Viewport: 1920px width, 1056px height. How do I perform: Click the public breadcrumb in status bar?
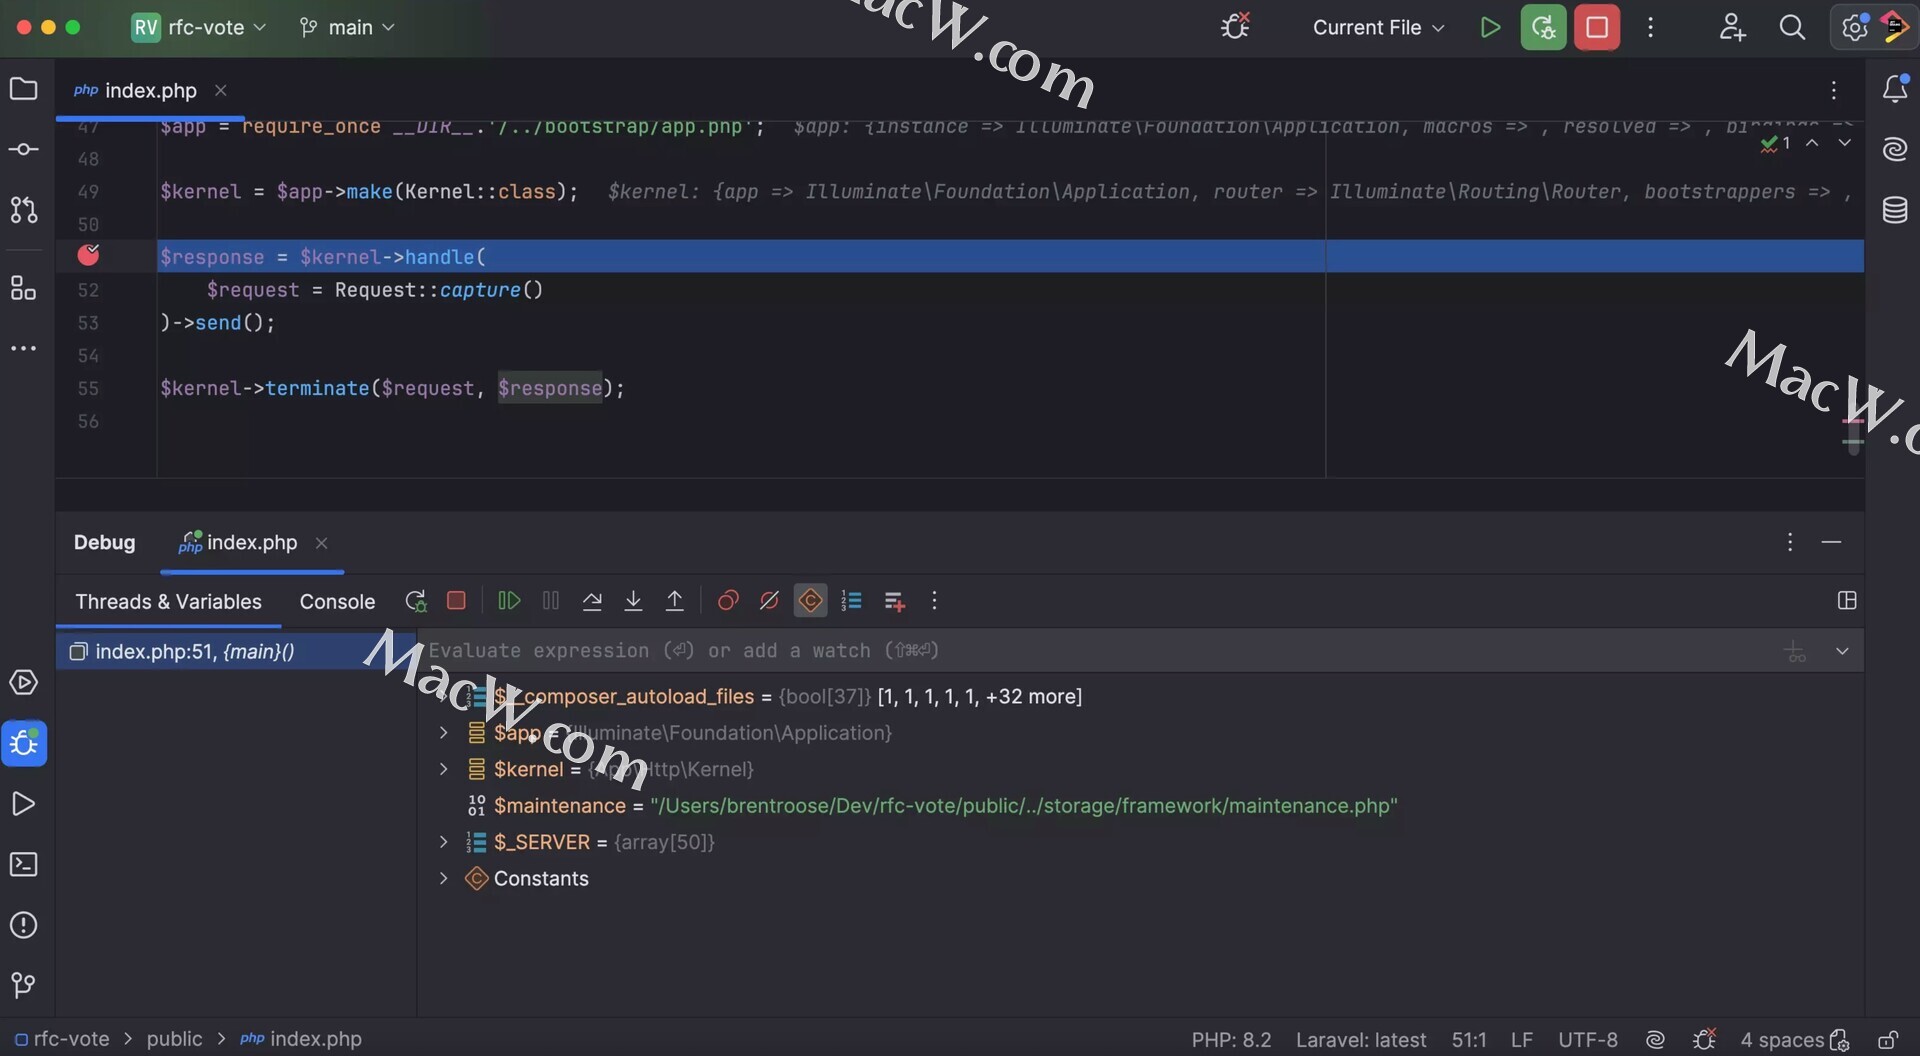click(174, 1039)
